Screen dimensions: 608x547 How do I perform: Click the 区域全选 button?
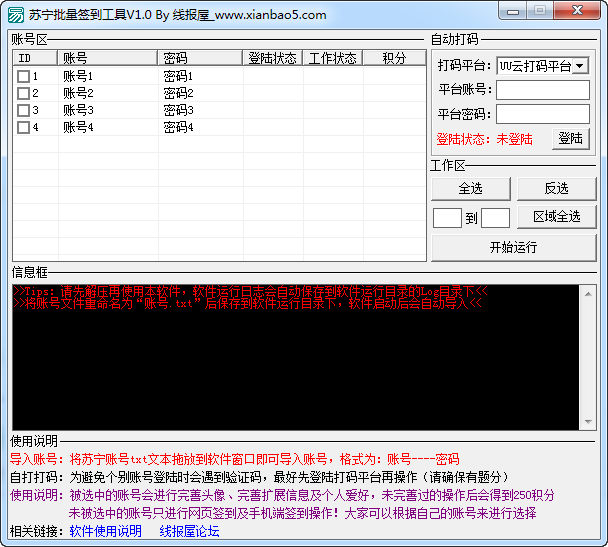click(556, 217)
